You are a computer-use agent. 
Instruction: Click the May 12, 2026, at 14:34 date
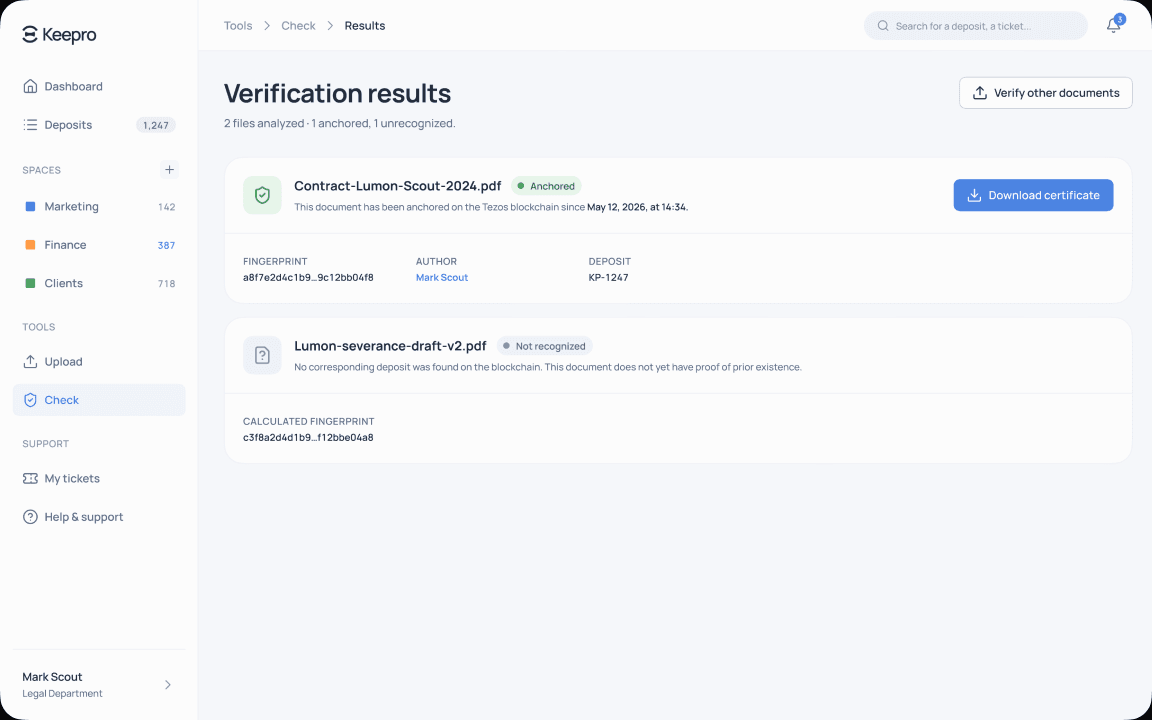(637, 207)
